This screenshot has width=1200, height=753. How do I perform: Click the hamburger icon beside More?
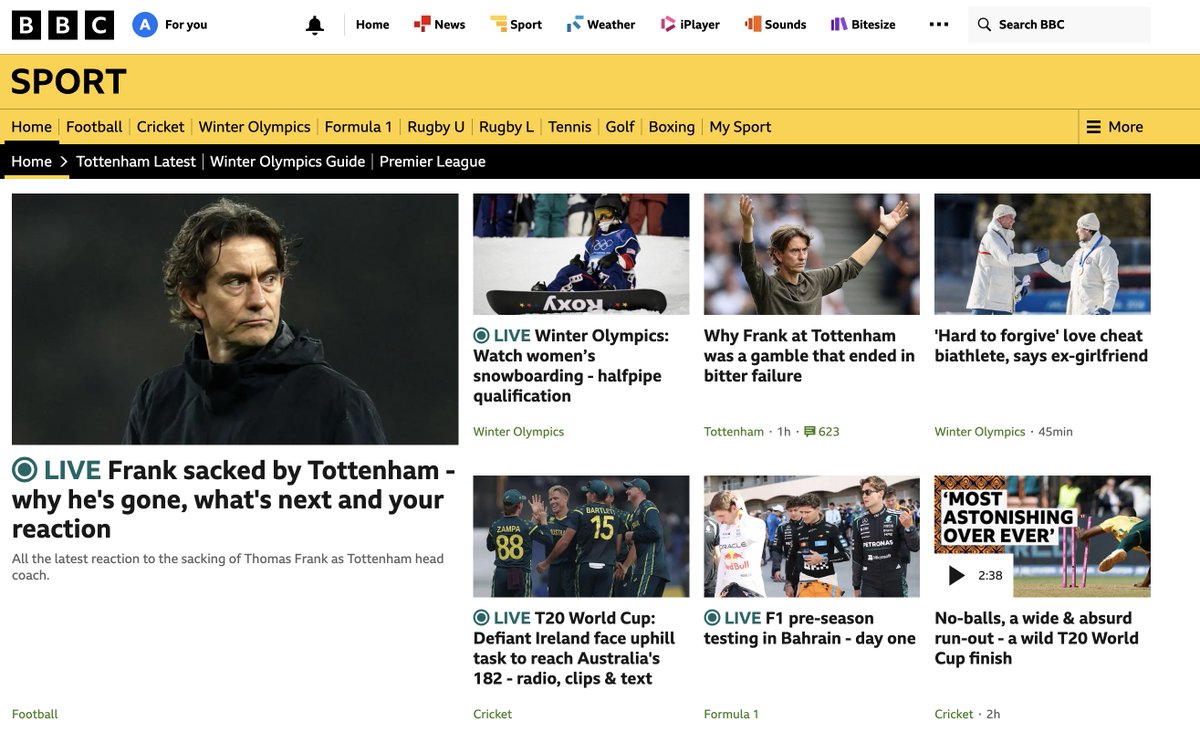1093,127
